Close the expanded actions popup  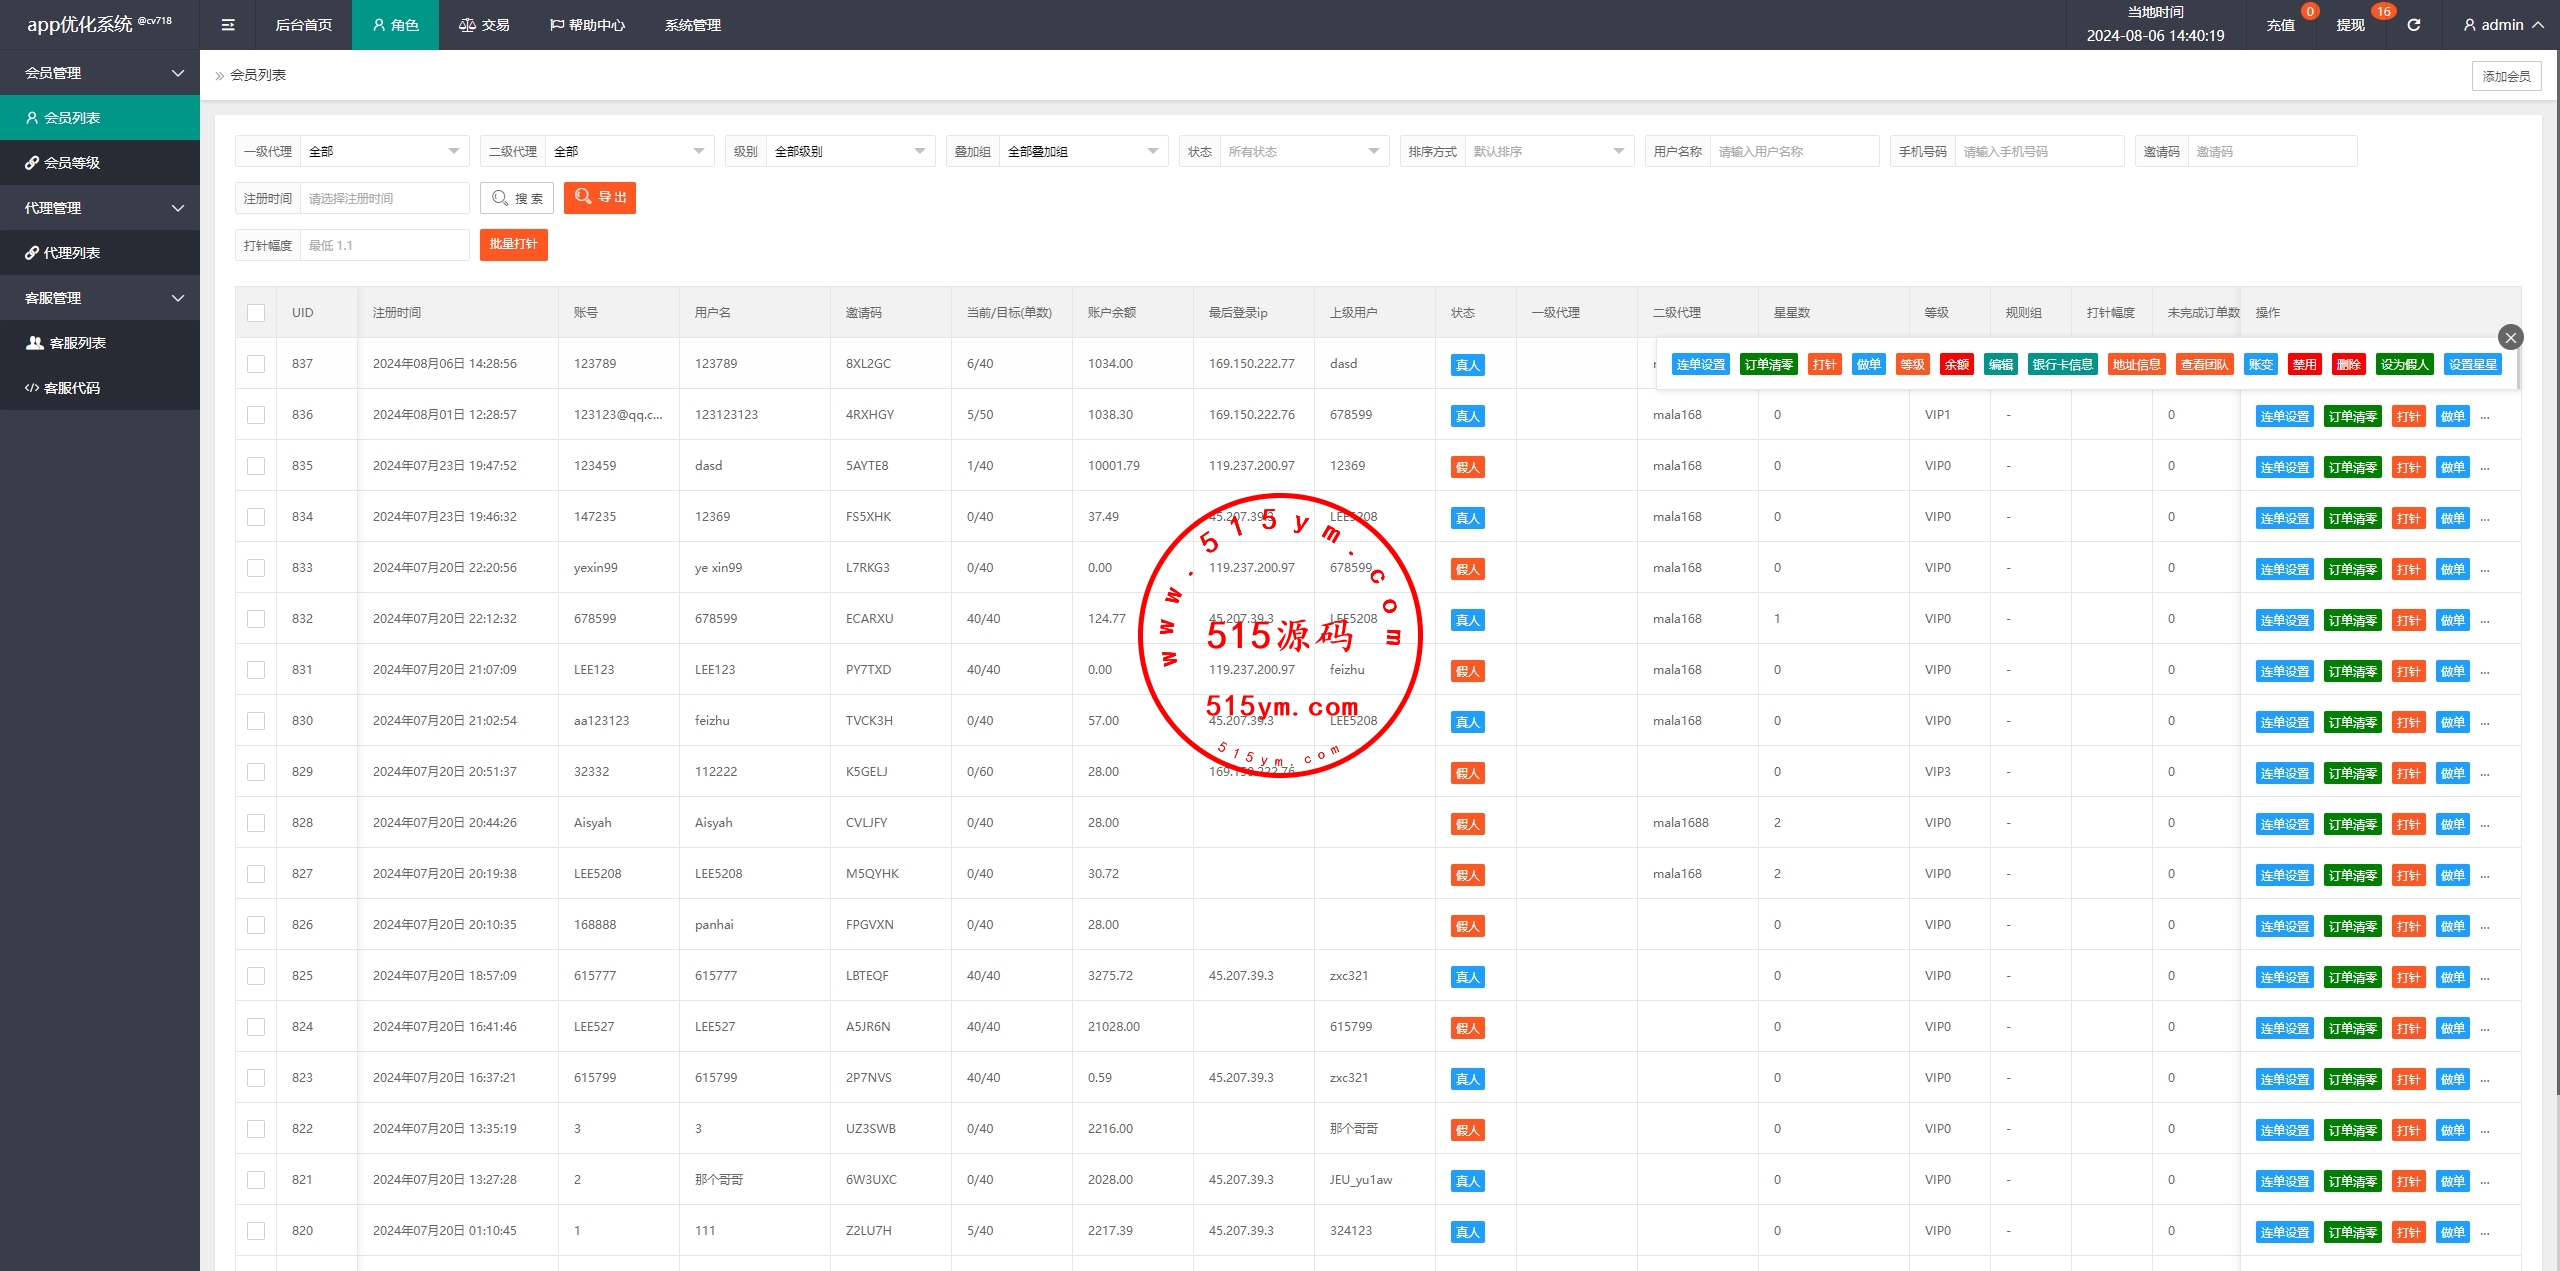(2510, 337)
